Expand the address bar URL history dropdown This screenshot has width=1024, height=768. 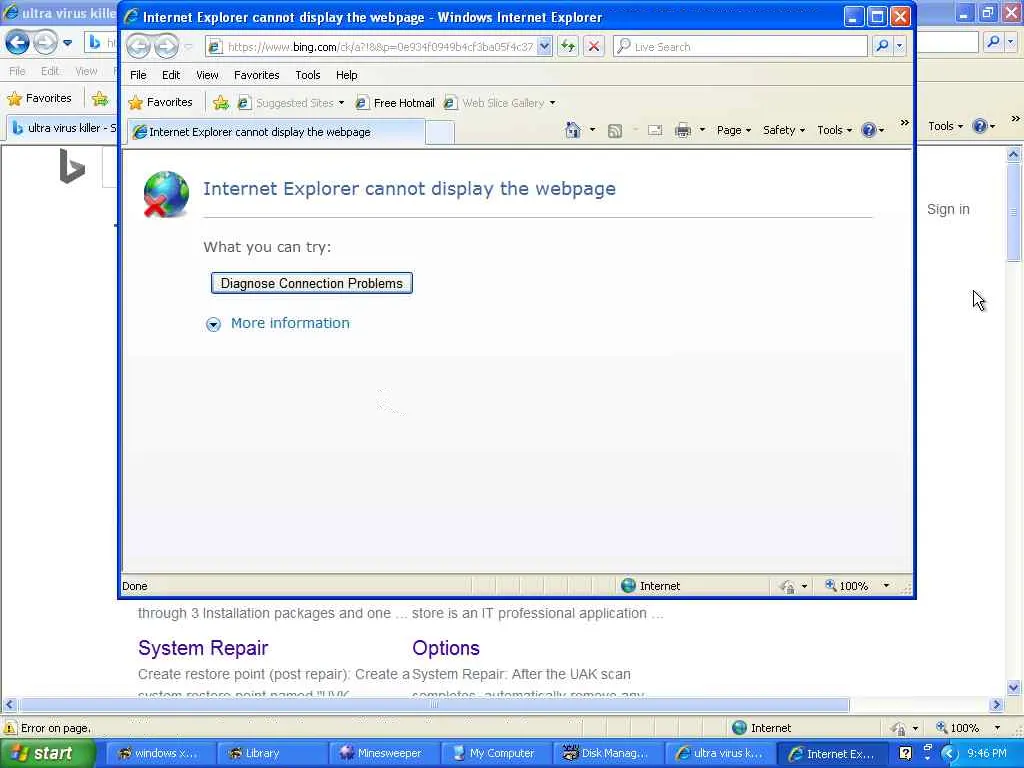coord(544,46)
